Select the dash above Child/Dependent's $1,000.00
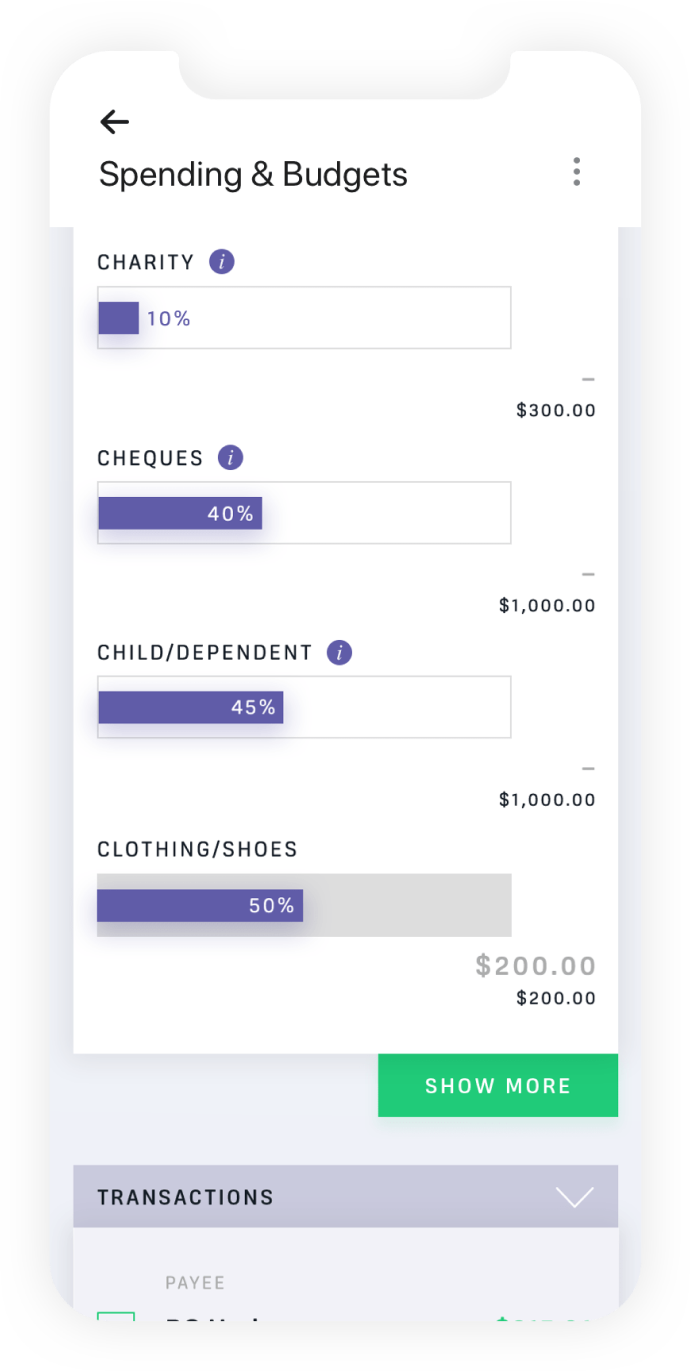Image resolution: width=690 pixels, height=1372 pixels. (588, 769)
